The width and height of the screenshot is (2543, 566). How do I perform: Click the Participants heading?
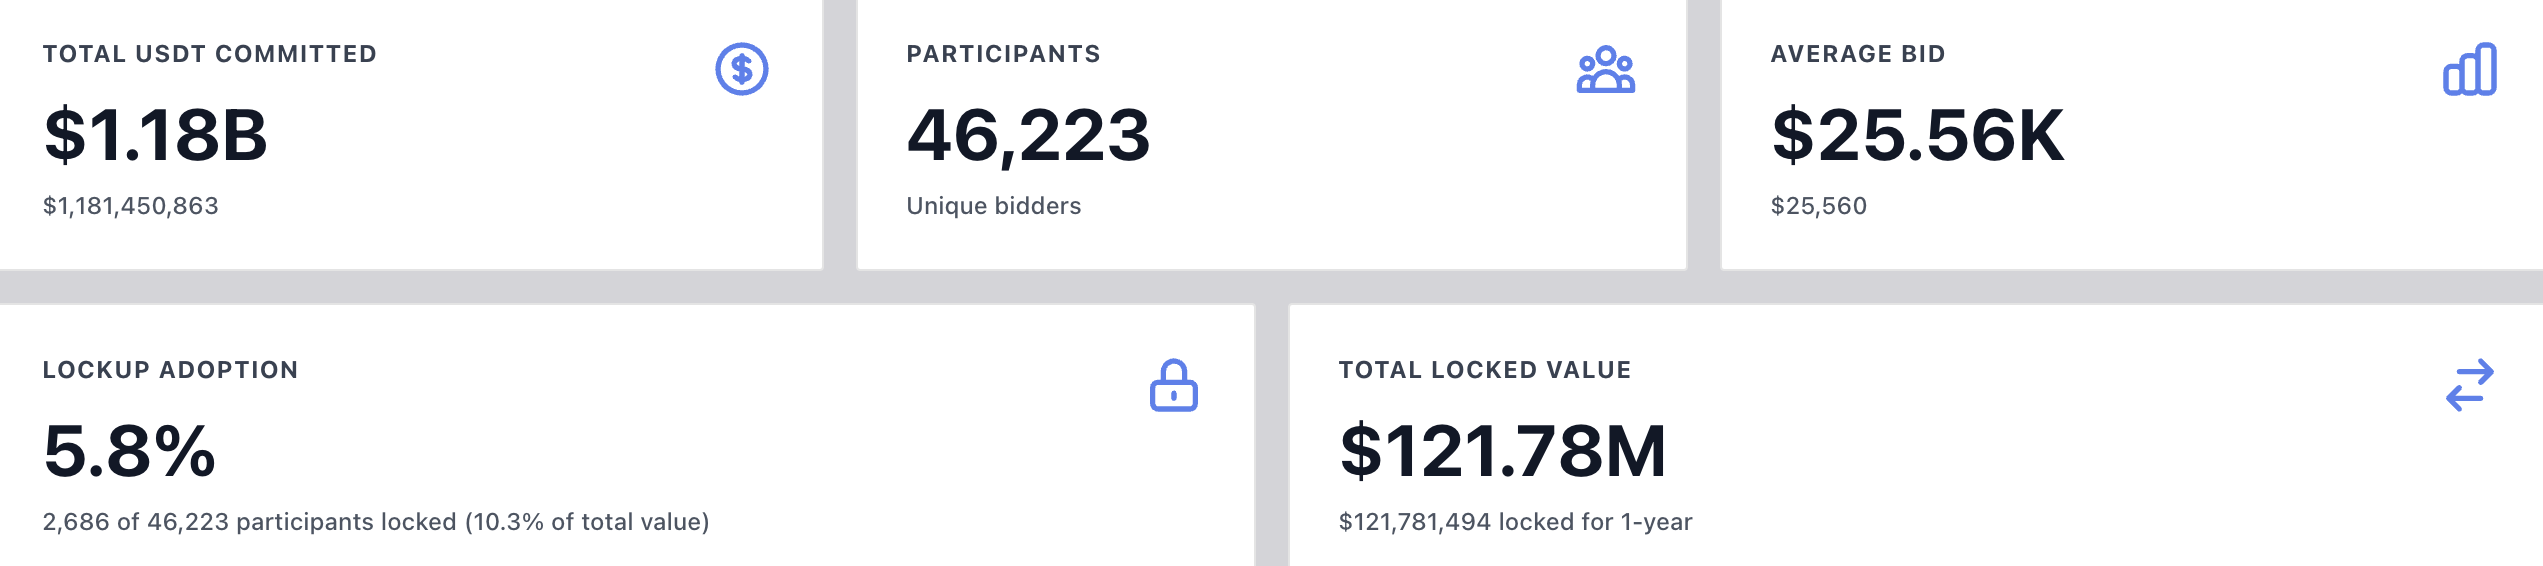[1003, 54]
